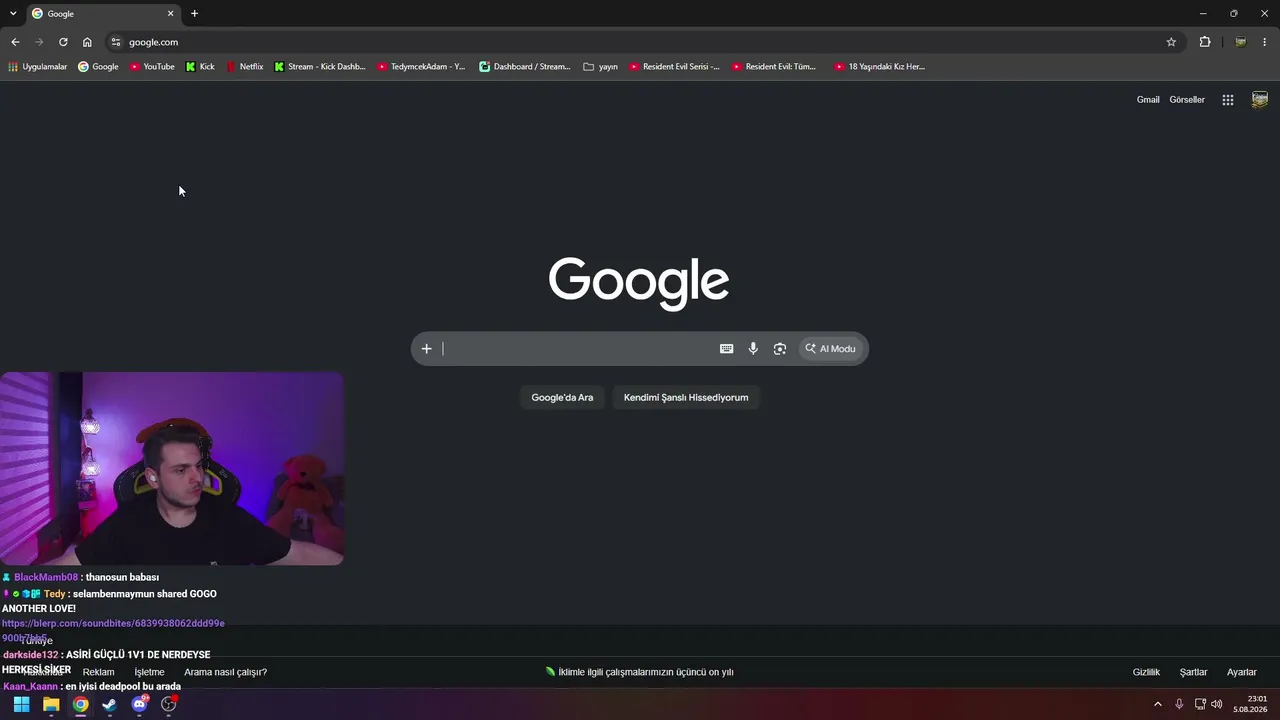The width and height of the screenshot is (1280, 720).
Task: Expand the yayın bookmarks folder
Action: coord(601,67)
